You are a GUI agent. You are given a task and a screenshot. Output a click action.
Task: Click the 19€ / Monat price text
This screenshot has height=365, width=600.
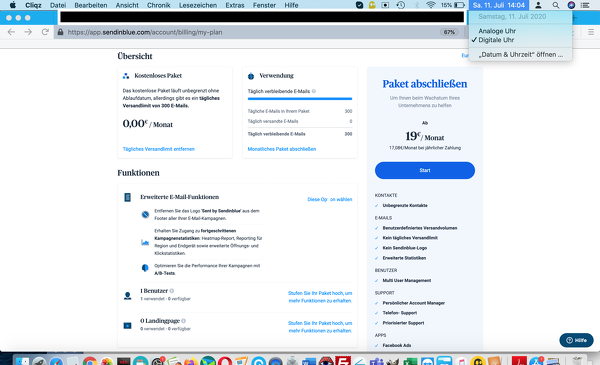pyautogui.click(x=425, y=136)
